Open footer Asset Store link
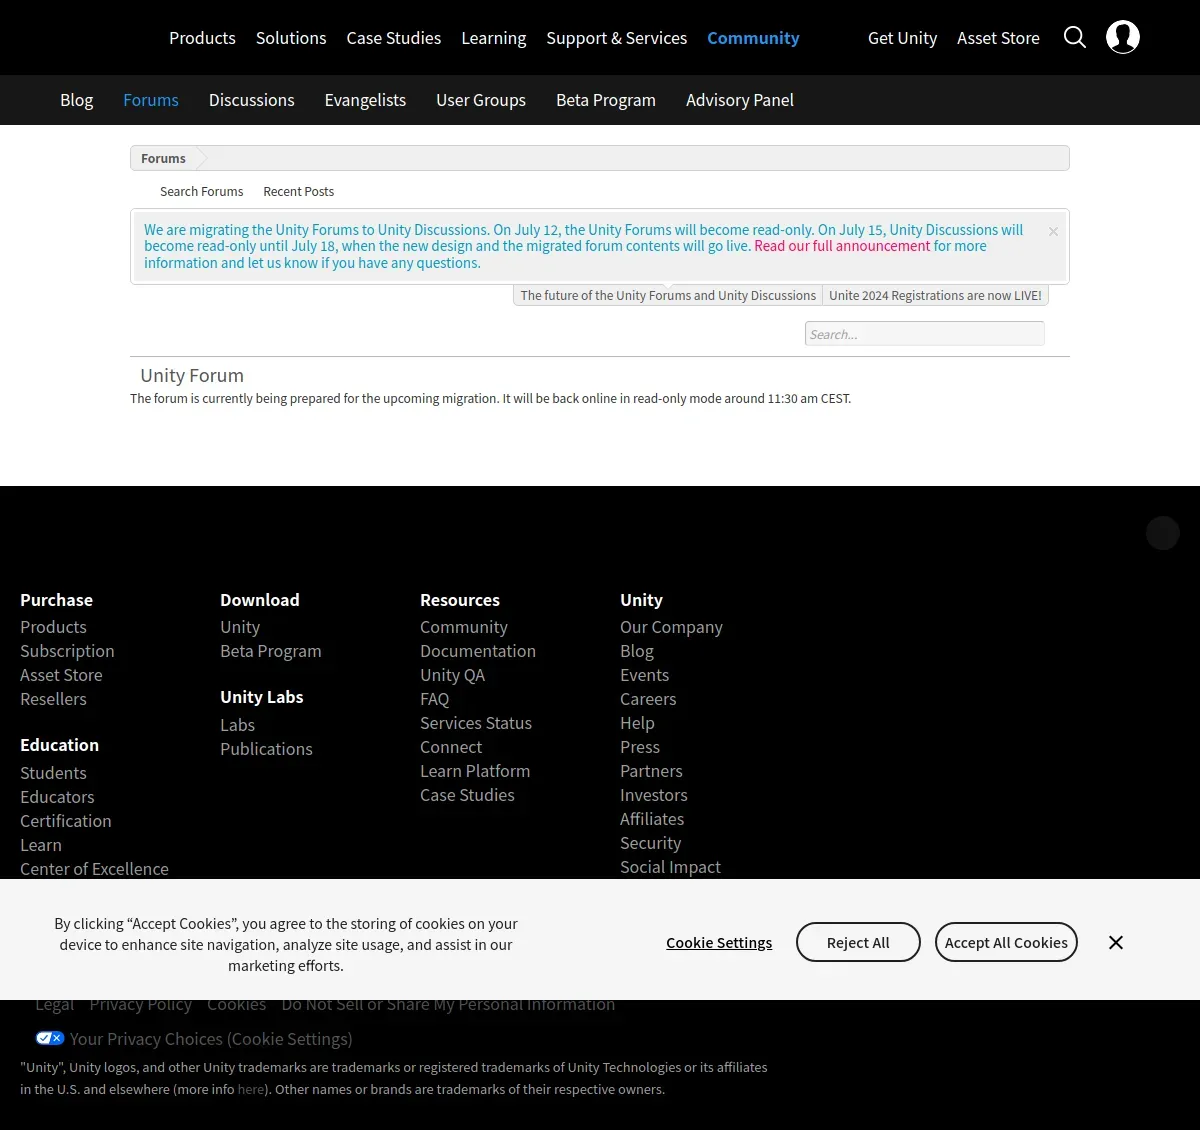This screenshot has height=1130, width=1200. point(61,675)
